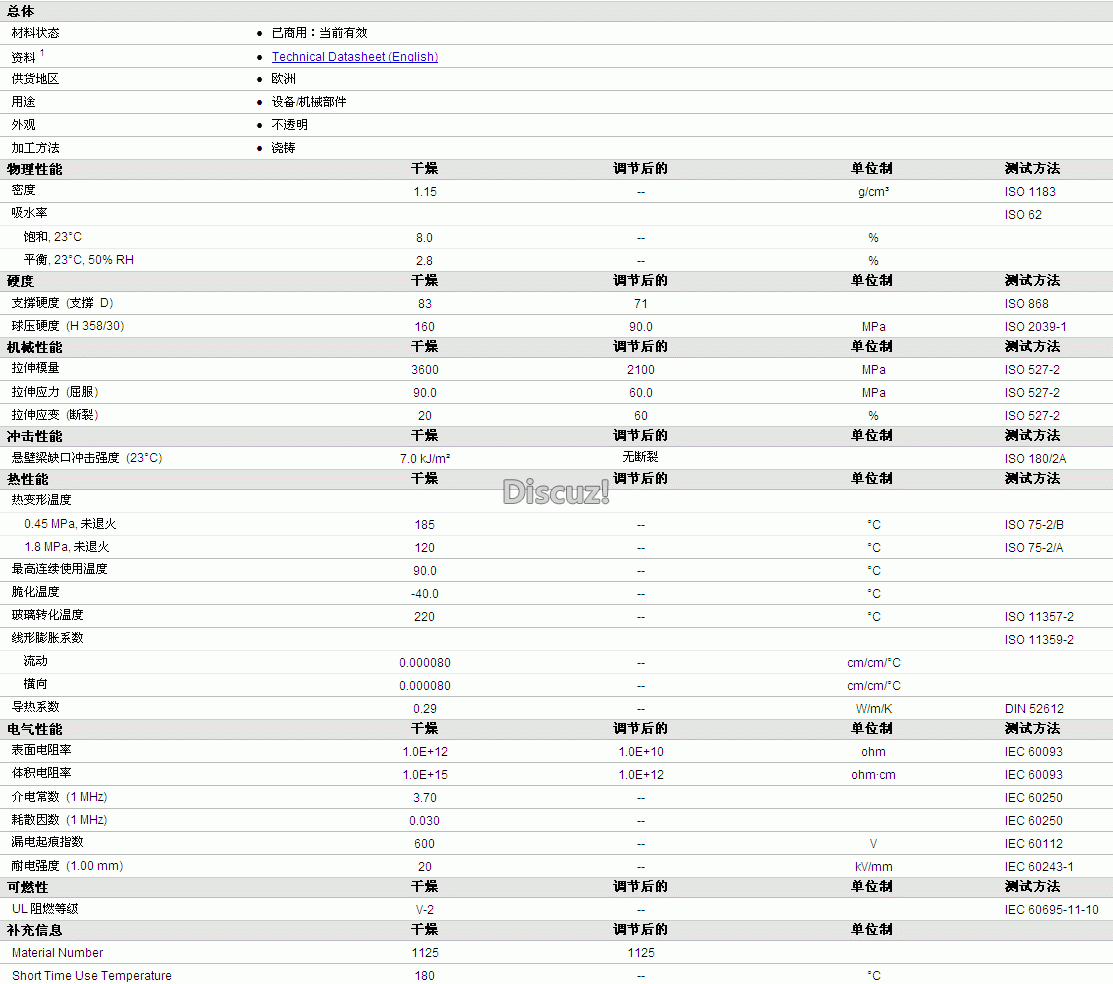This screenshot has height=984, width=1113.
Task: Select the ohm·cm unit cell
Action: [873, 775]
